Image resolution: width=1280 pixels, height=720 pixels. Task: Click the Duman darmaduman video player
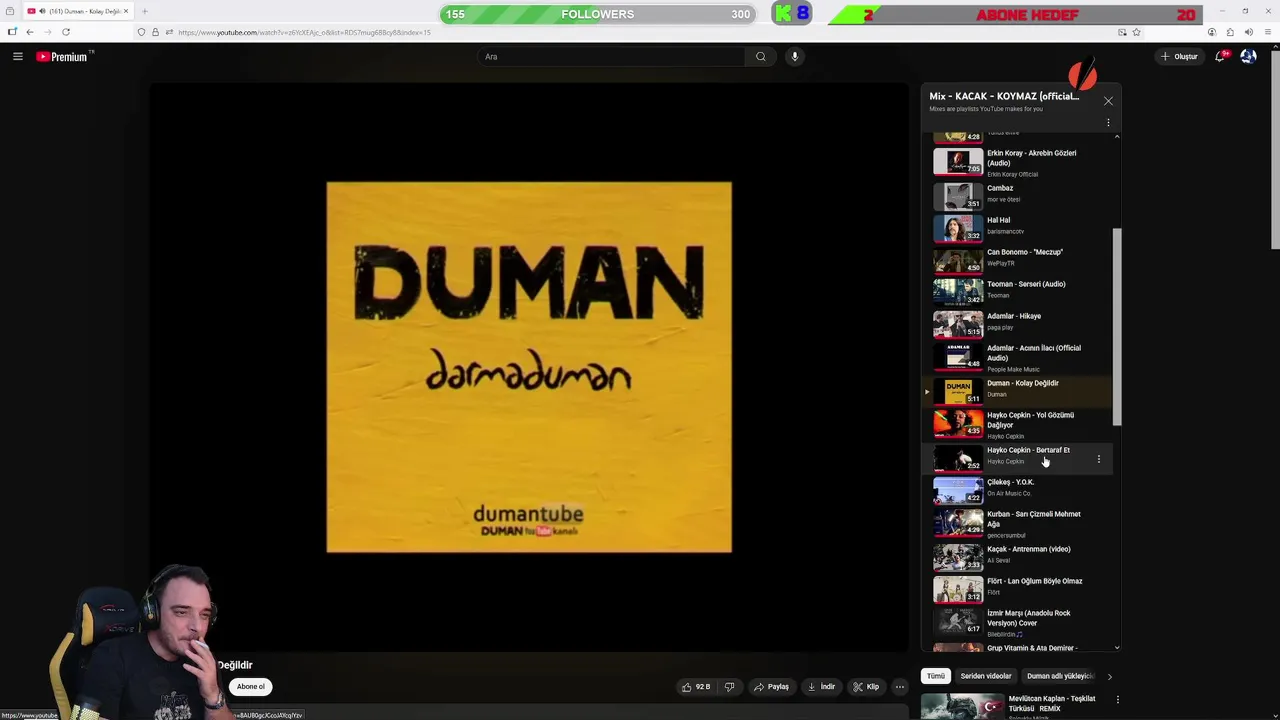pos(529,367)
